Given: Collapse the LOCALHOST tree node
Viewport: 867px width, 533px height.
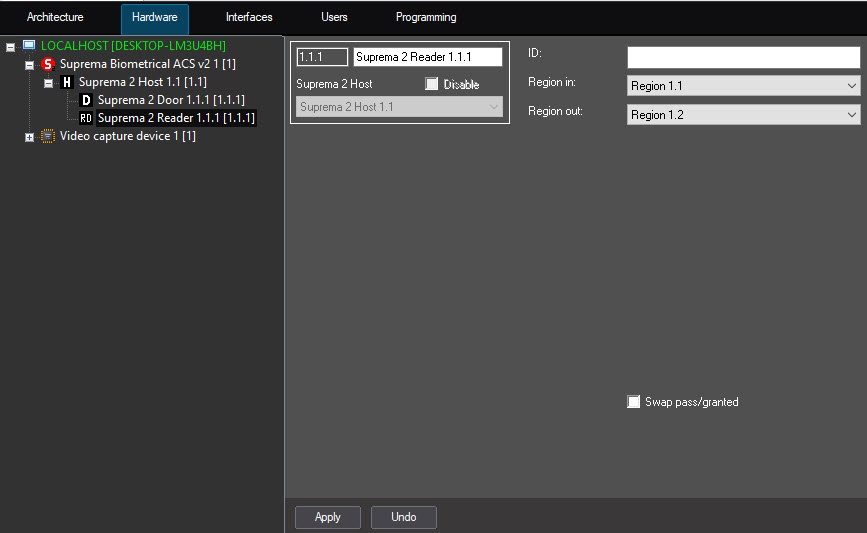Looking at the screenshot, I should [x=11, y=47].
